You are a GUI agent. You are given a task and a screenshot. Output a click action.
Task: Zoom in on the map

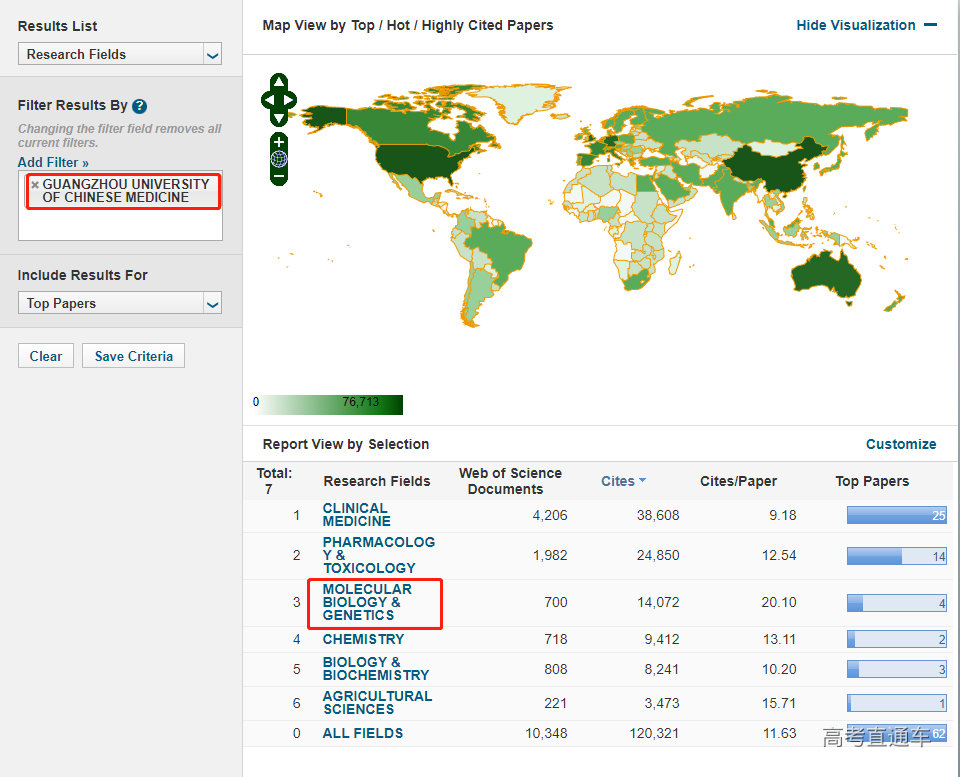pos(279,142)
